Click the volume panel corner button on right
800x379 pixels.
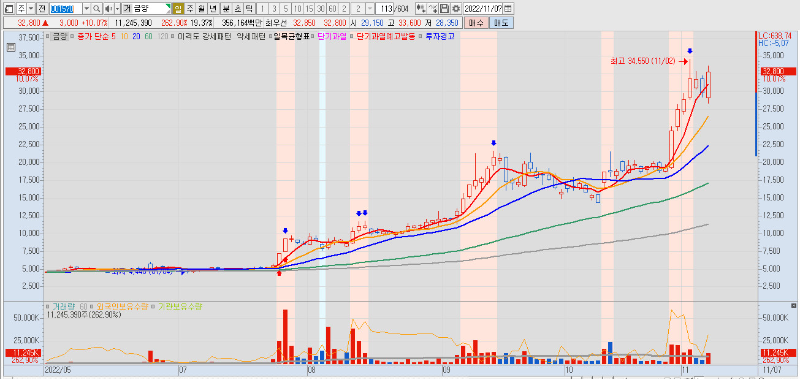(x=793, y=306)
